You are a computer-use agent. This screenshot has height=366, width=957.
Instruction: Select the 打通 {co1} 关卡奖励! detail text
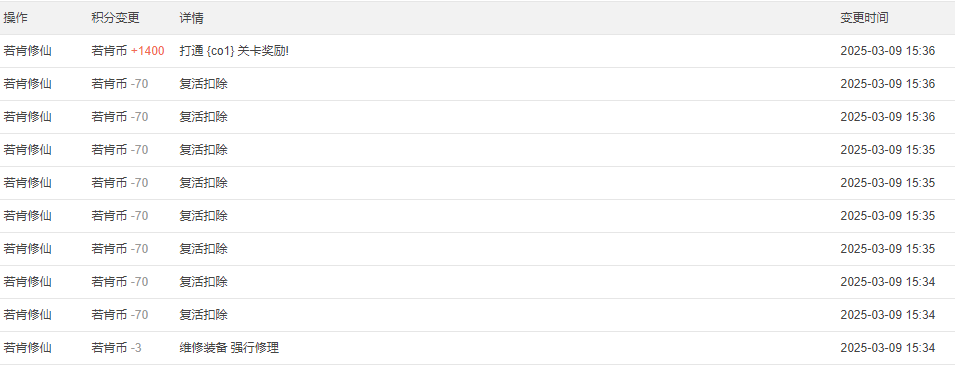234,51
